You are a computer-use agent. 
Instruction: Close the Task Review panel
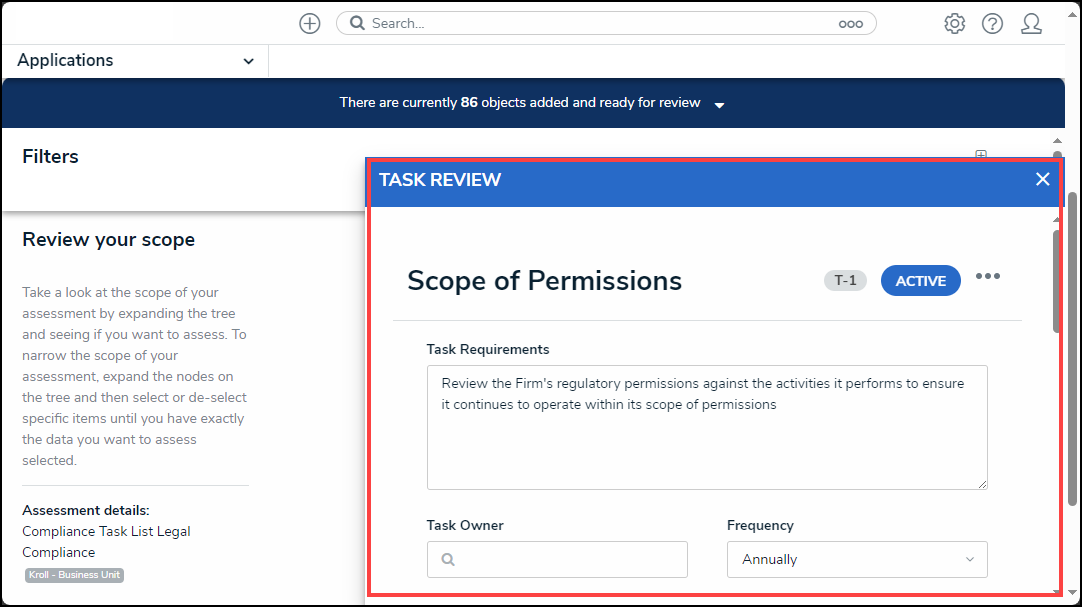tap(1042, 179)
